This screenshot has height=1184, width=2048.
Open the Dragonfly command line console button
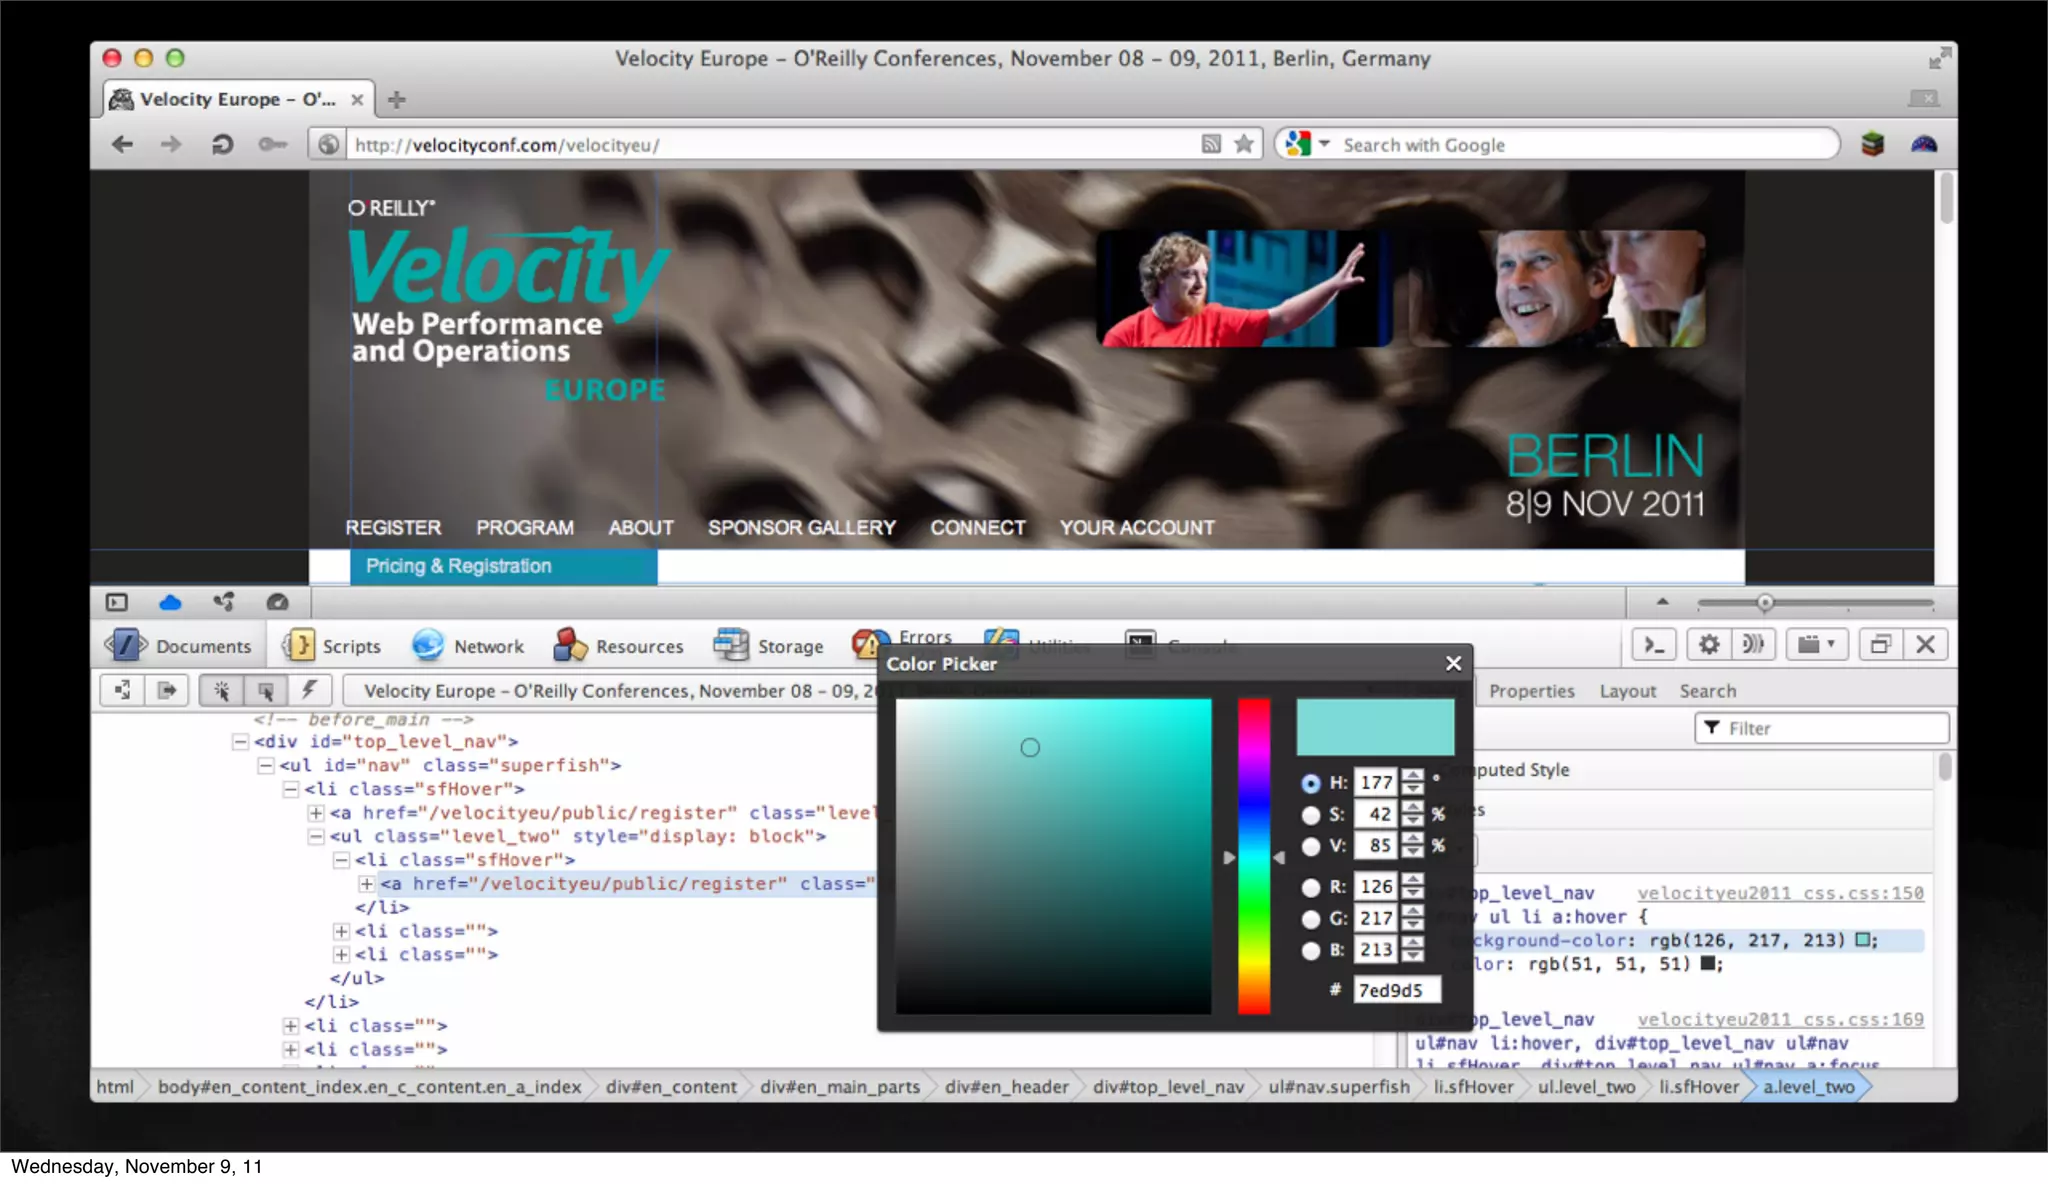[x=1654, y=645]
